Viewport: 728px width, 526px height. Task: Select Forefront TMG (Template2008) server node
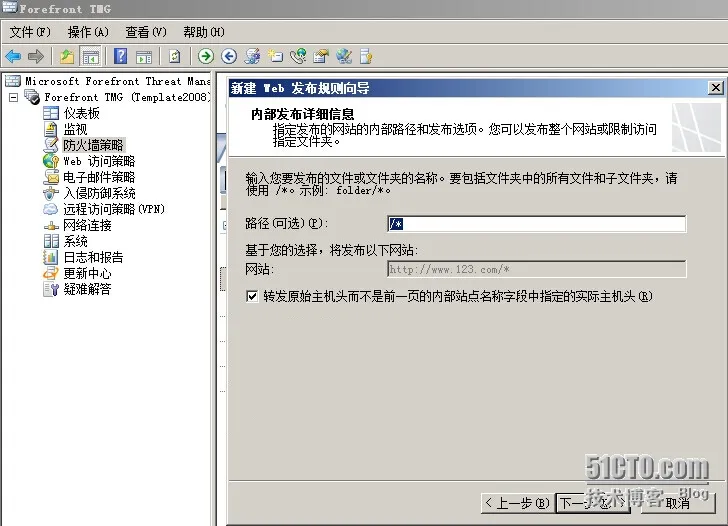pos(127,97)
